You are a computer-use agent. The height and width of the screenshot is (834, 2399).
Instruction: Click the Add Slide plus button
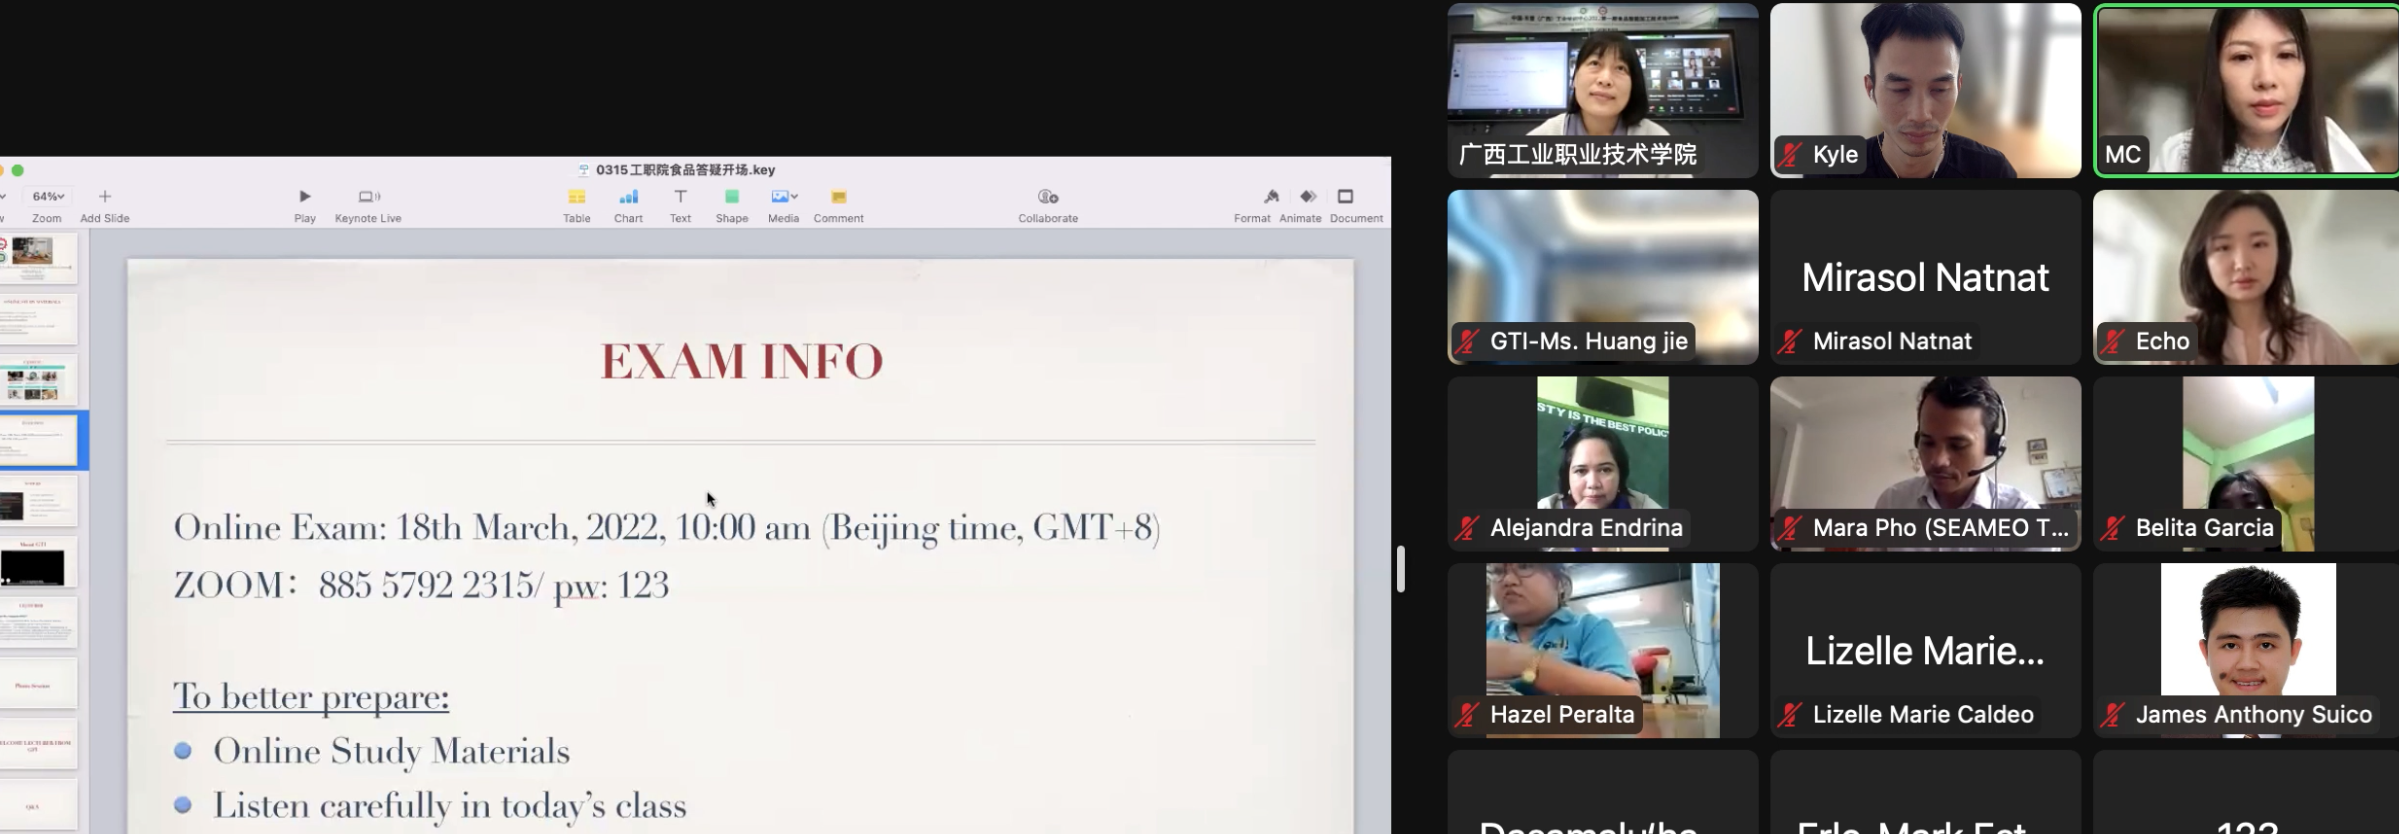point(105,197)
